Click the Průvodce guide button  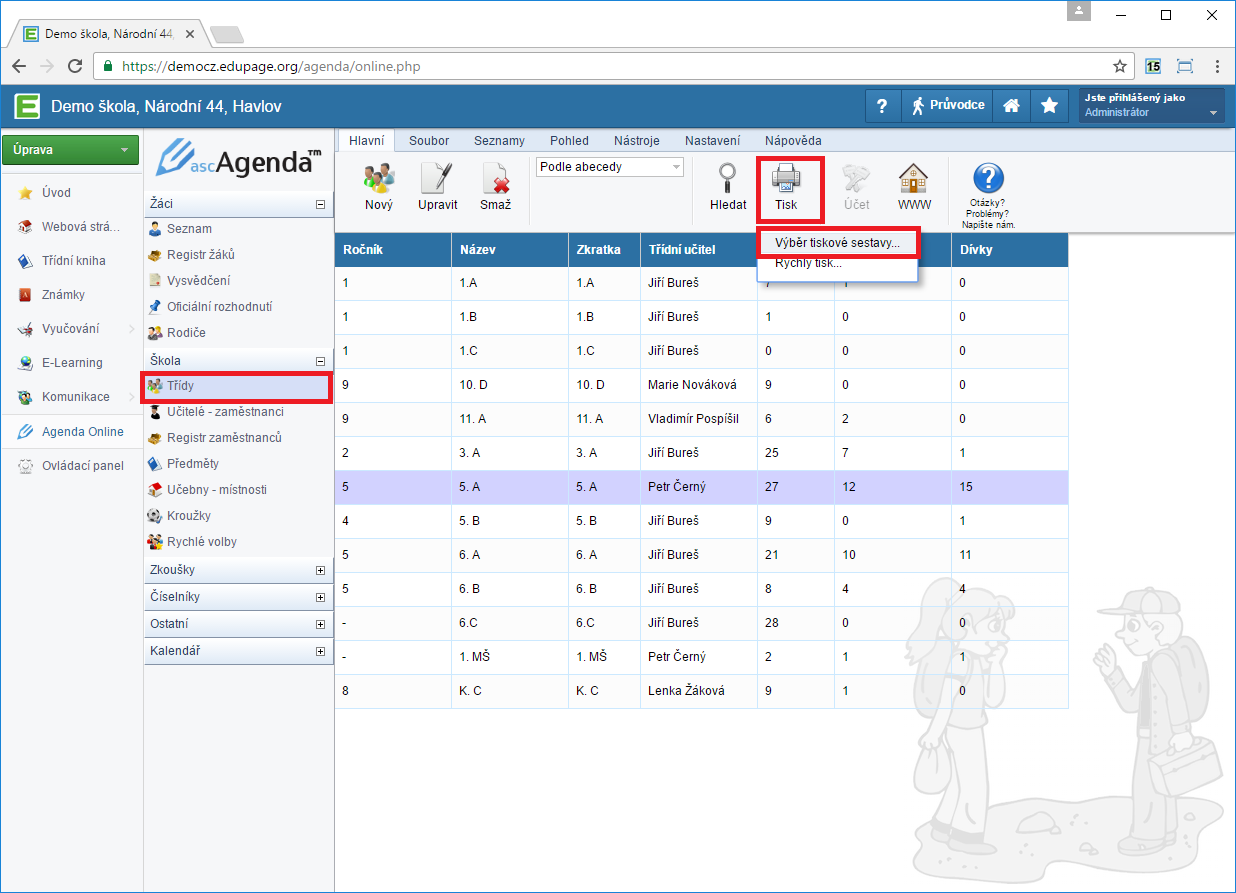(x=947, y=105)
